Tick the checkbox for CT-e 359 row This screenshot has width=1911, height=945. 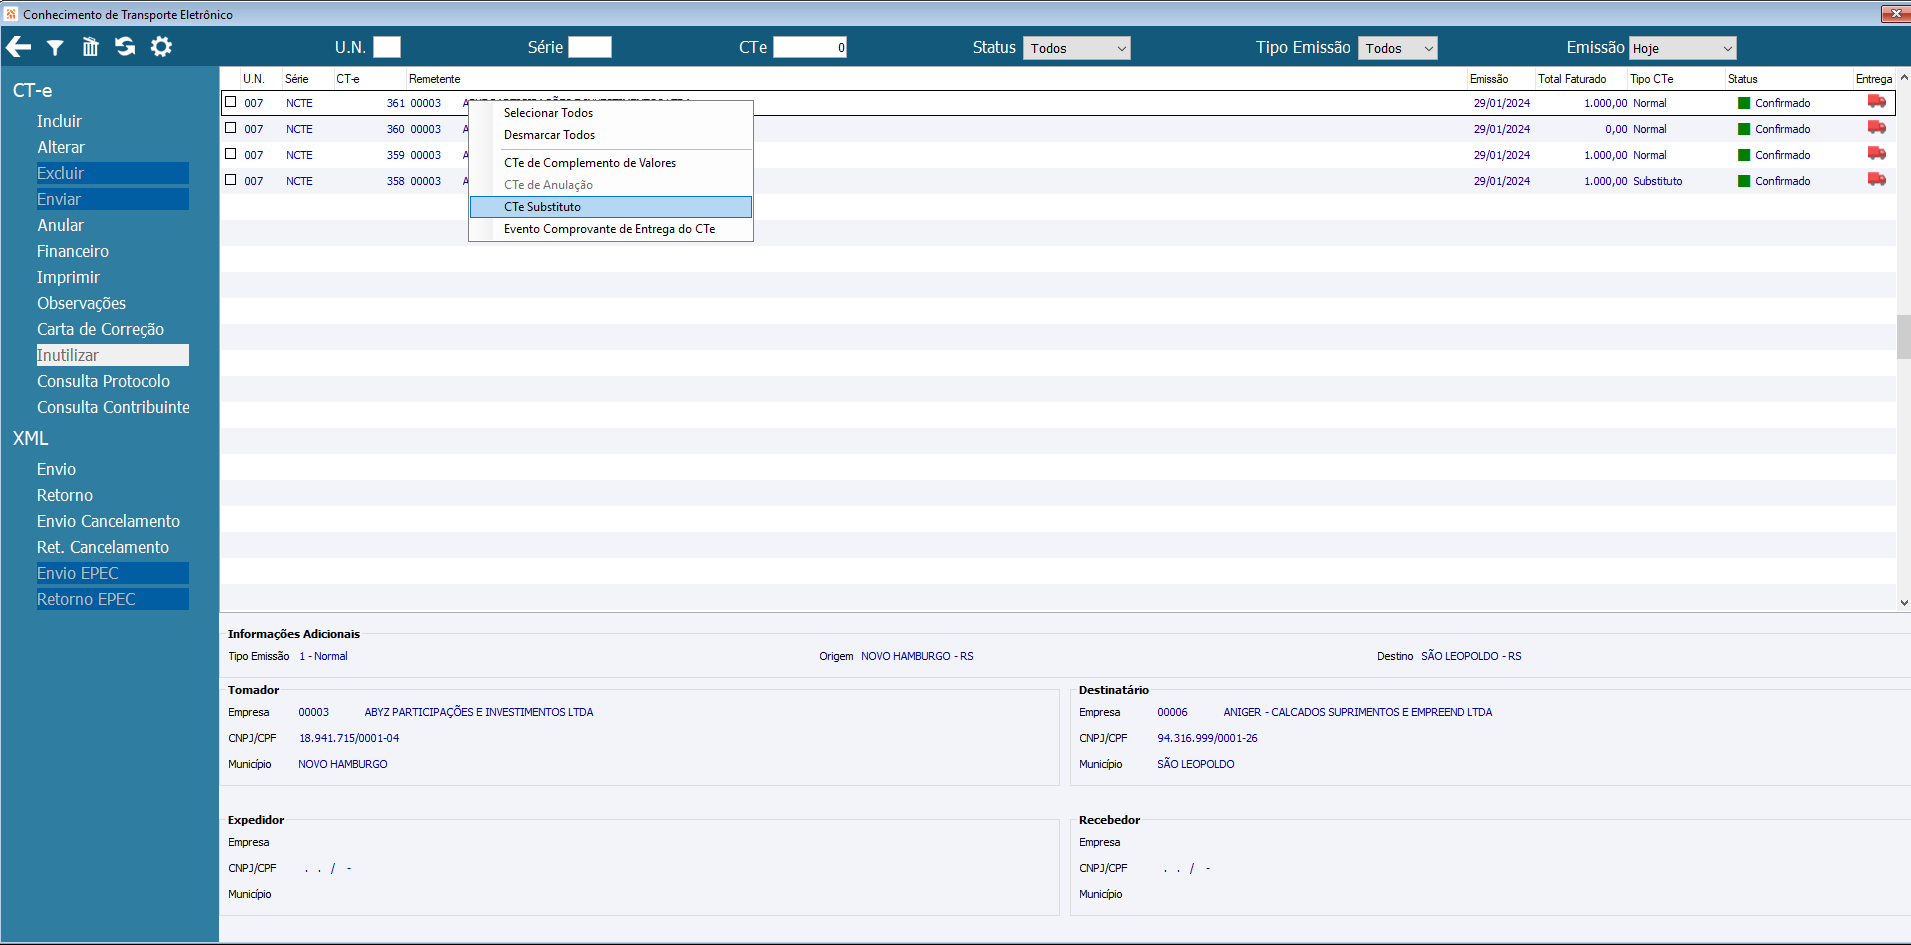click(231, 154)
